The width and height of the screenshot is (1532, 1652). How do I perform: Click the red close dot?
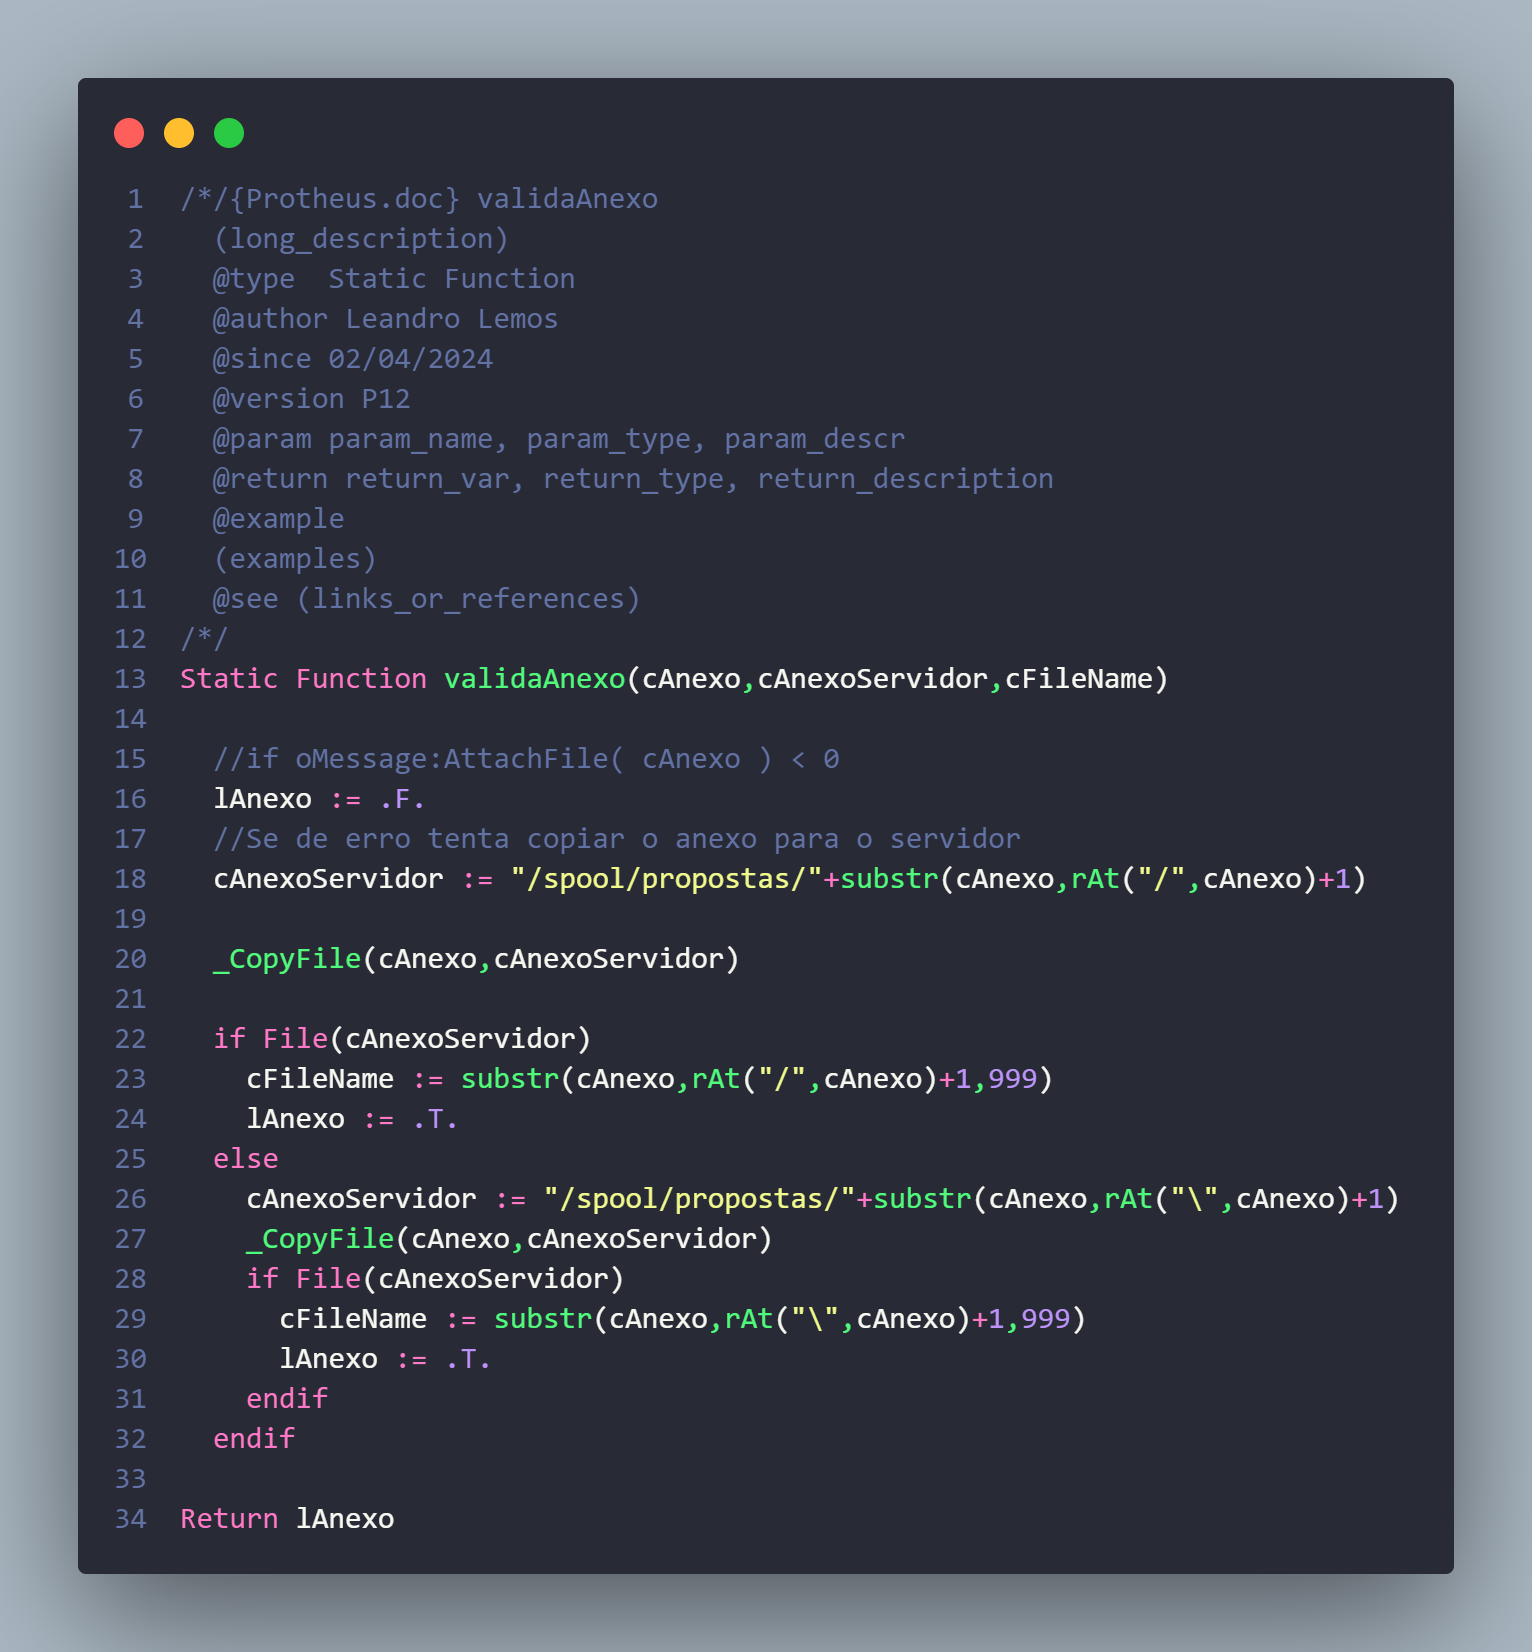pos(129,133)
